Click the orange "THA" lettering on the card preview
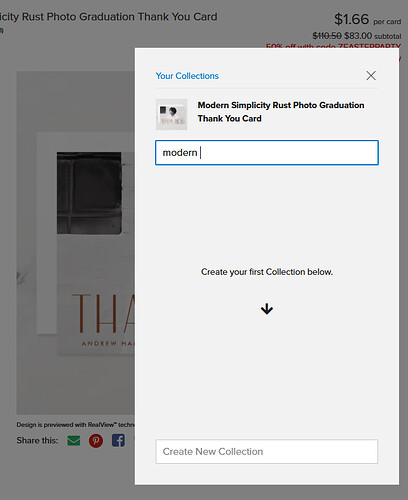This screenshot has height=500, width=408. 103,314
